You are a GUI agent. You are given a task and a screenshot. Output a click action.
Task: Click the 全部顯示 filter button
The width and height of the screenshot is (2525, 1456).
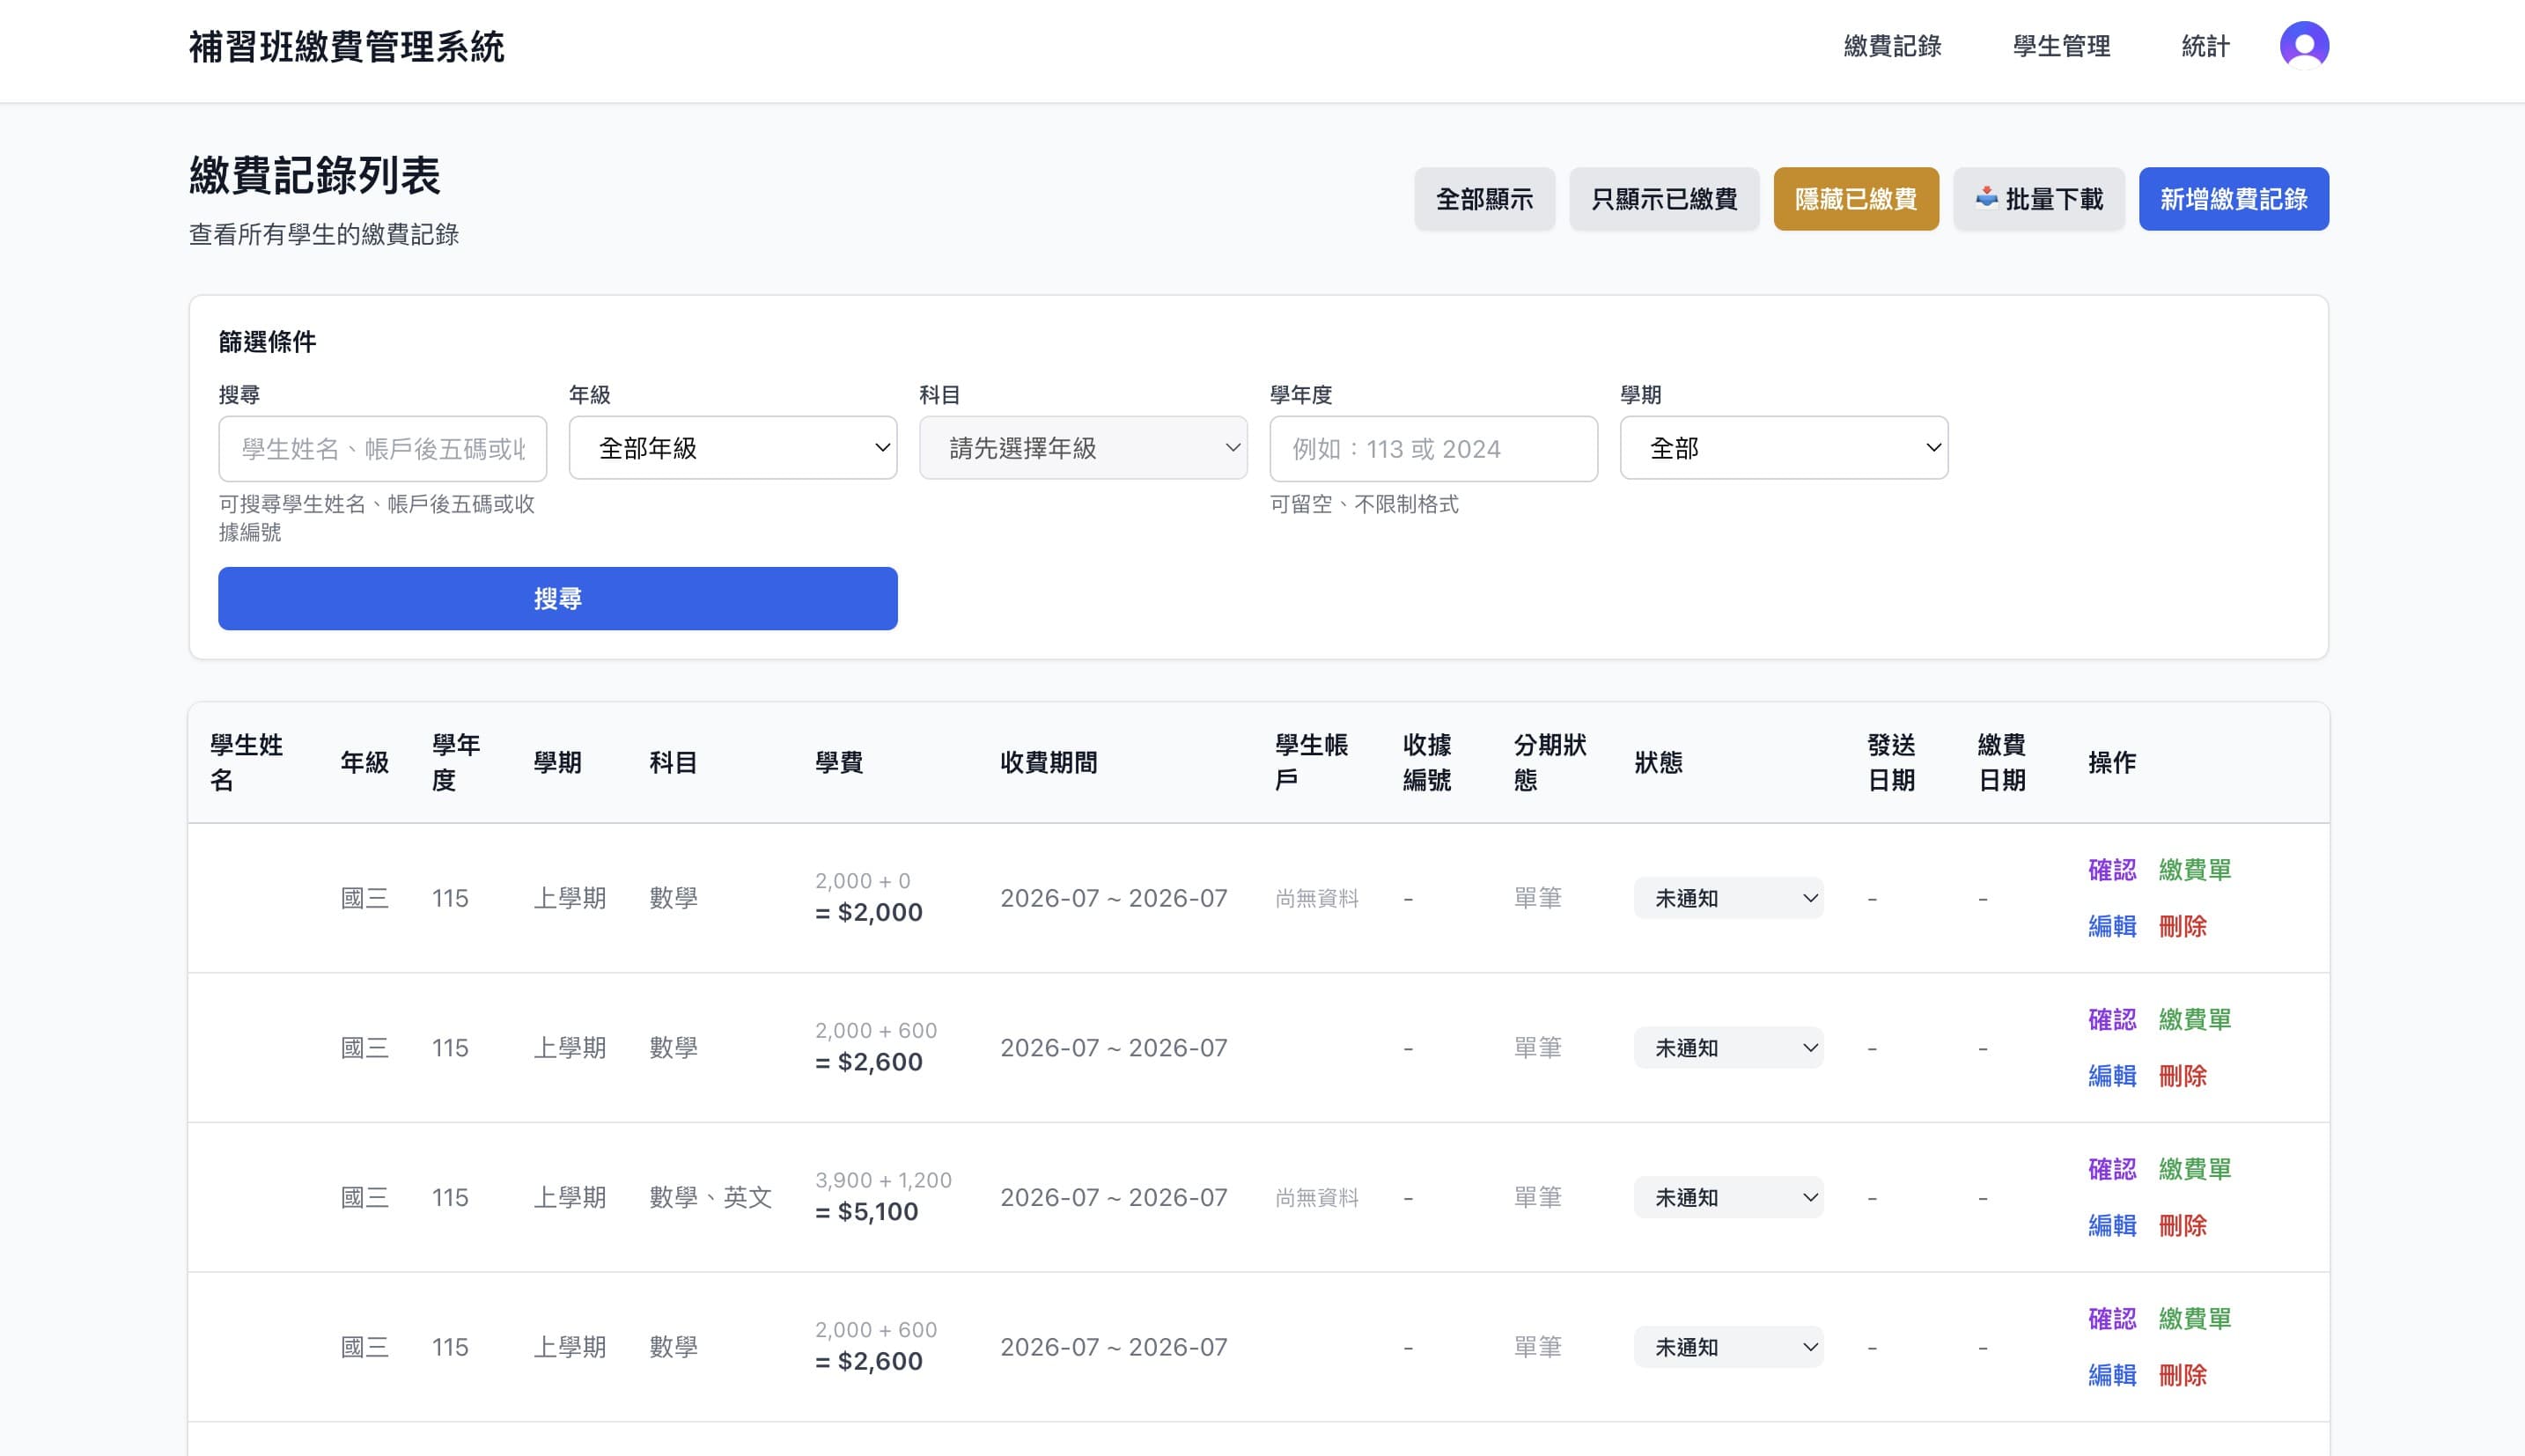(1484, 199)
